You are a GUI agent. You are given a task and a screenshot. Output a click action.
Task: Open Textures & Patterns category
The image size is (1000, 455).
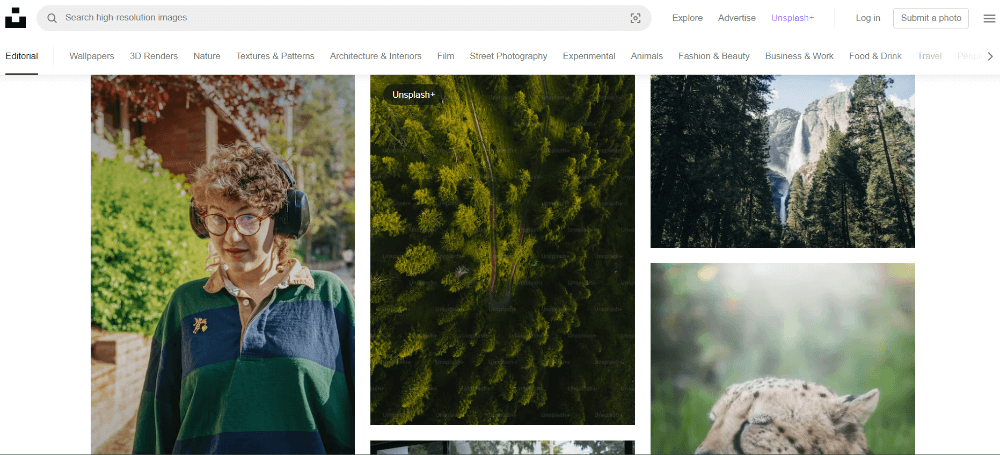click(x=275, y=56)
